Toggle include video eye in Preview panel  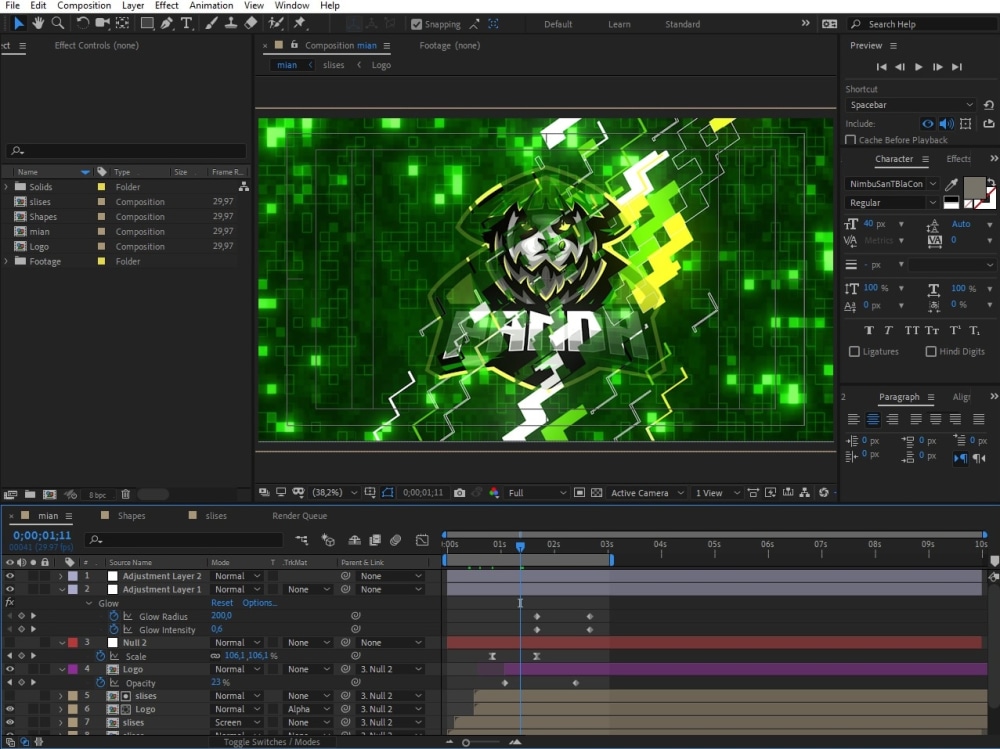pos(927,124)
